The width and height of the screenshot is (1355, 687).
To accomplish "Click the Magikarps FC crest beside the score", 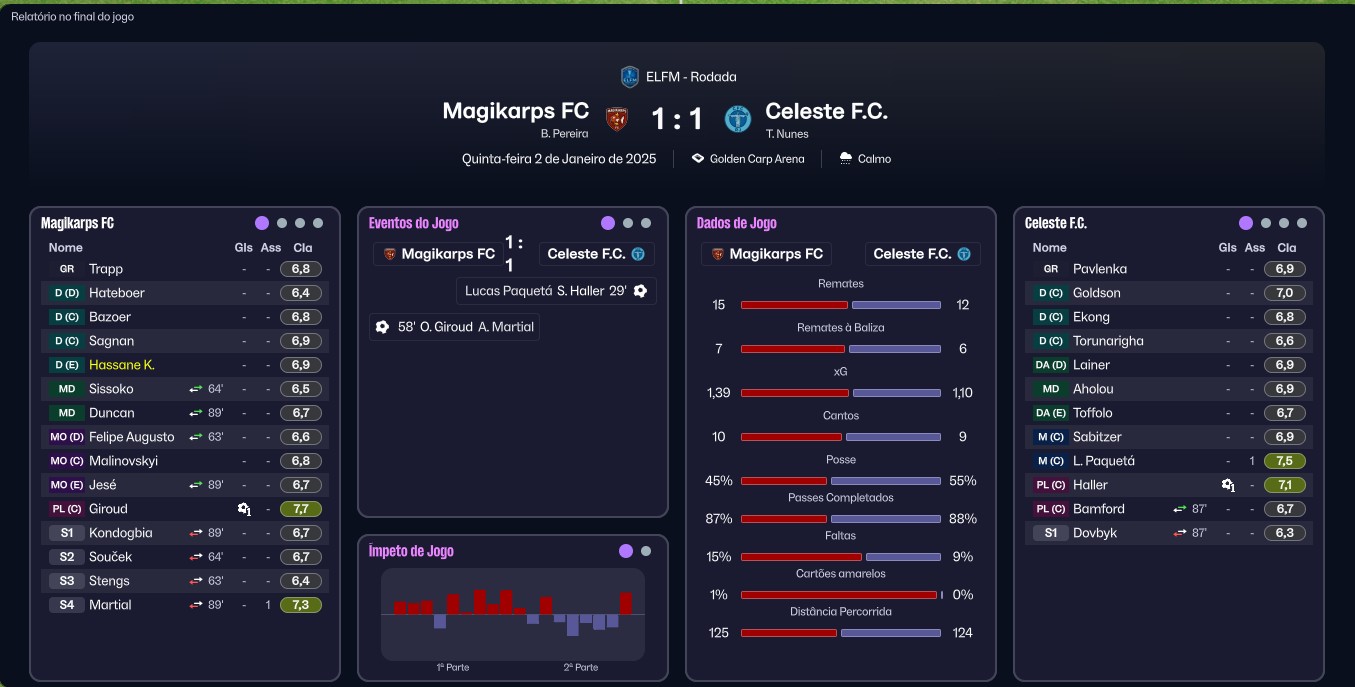I will point(617,119).
